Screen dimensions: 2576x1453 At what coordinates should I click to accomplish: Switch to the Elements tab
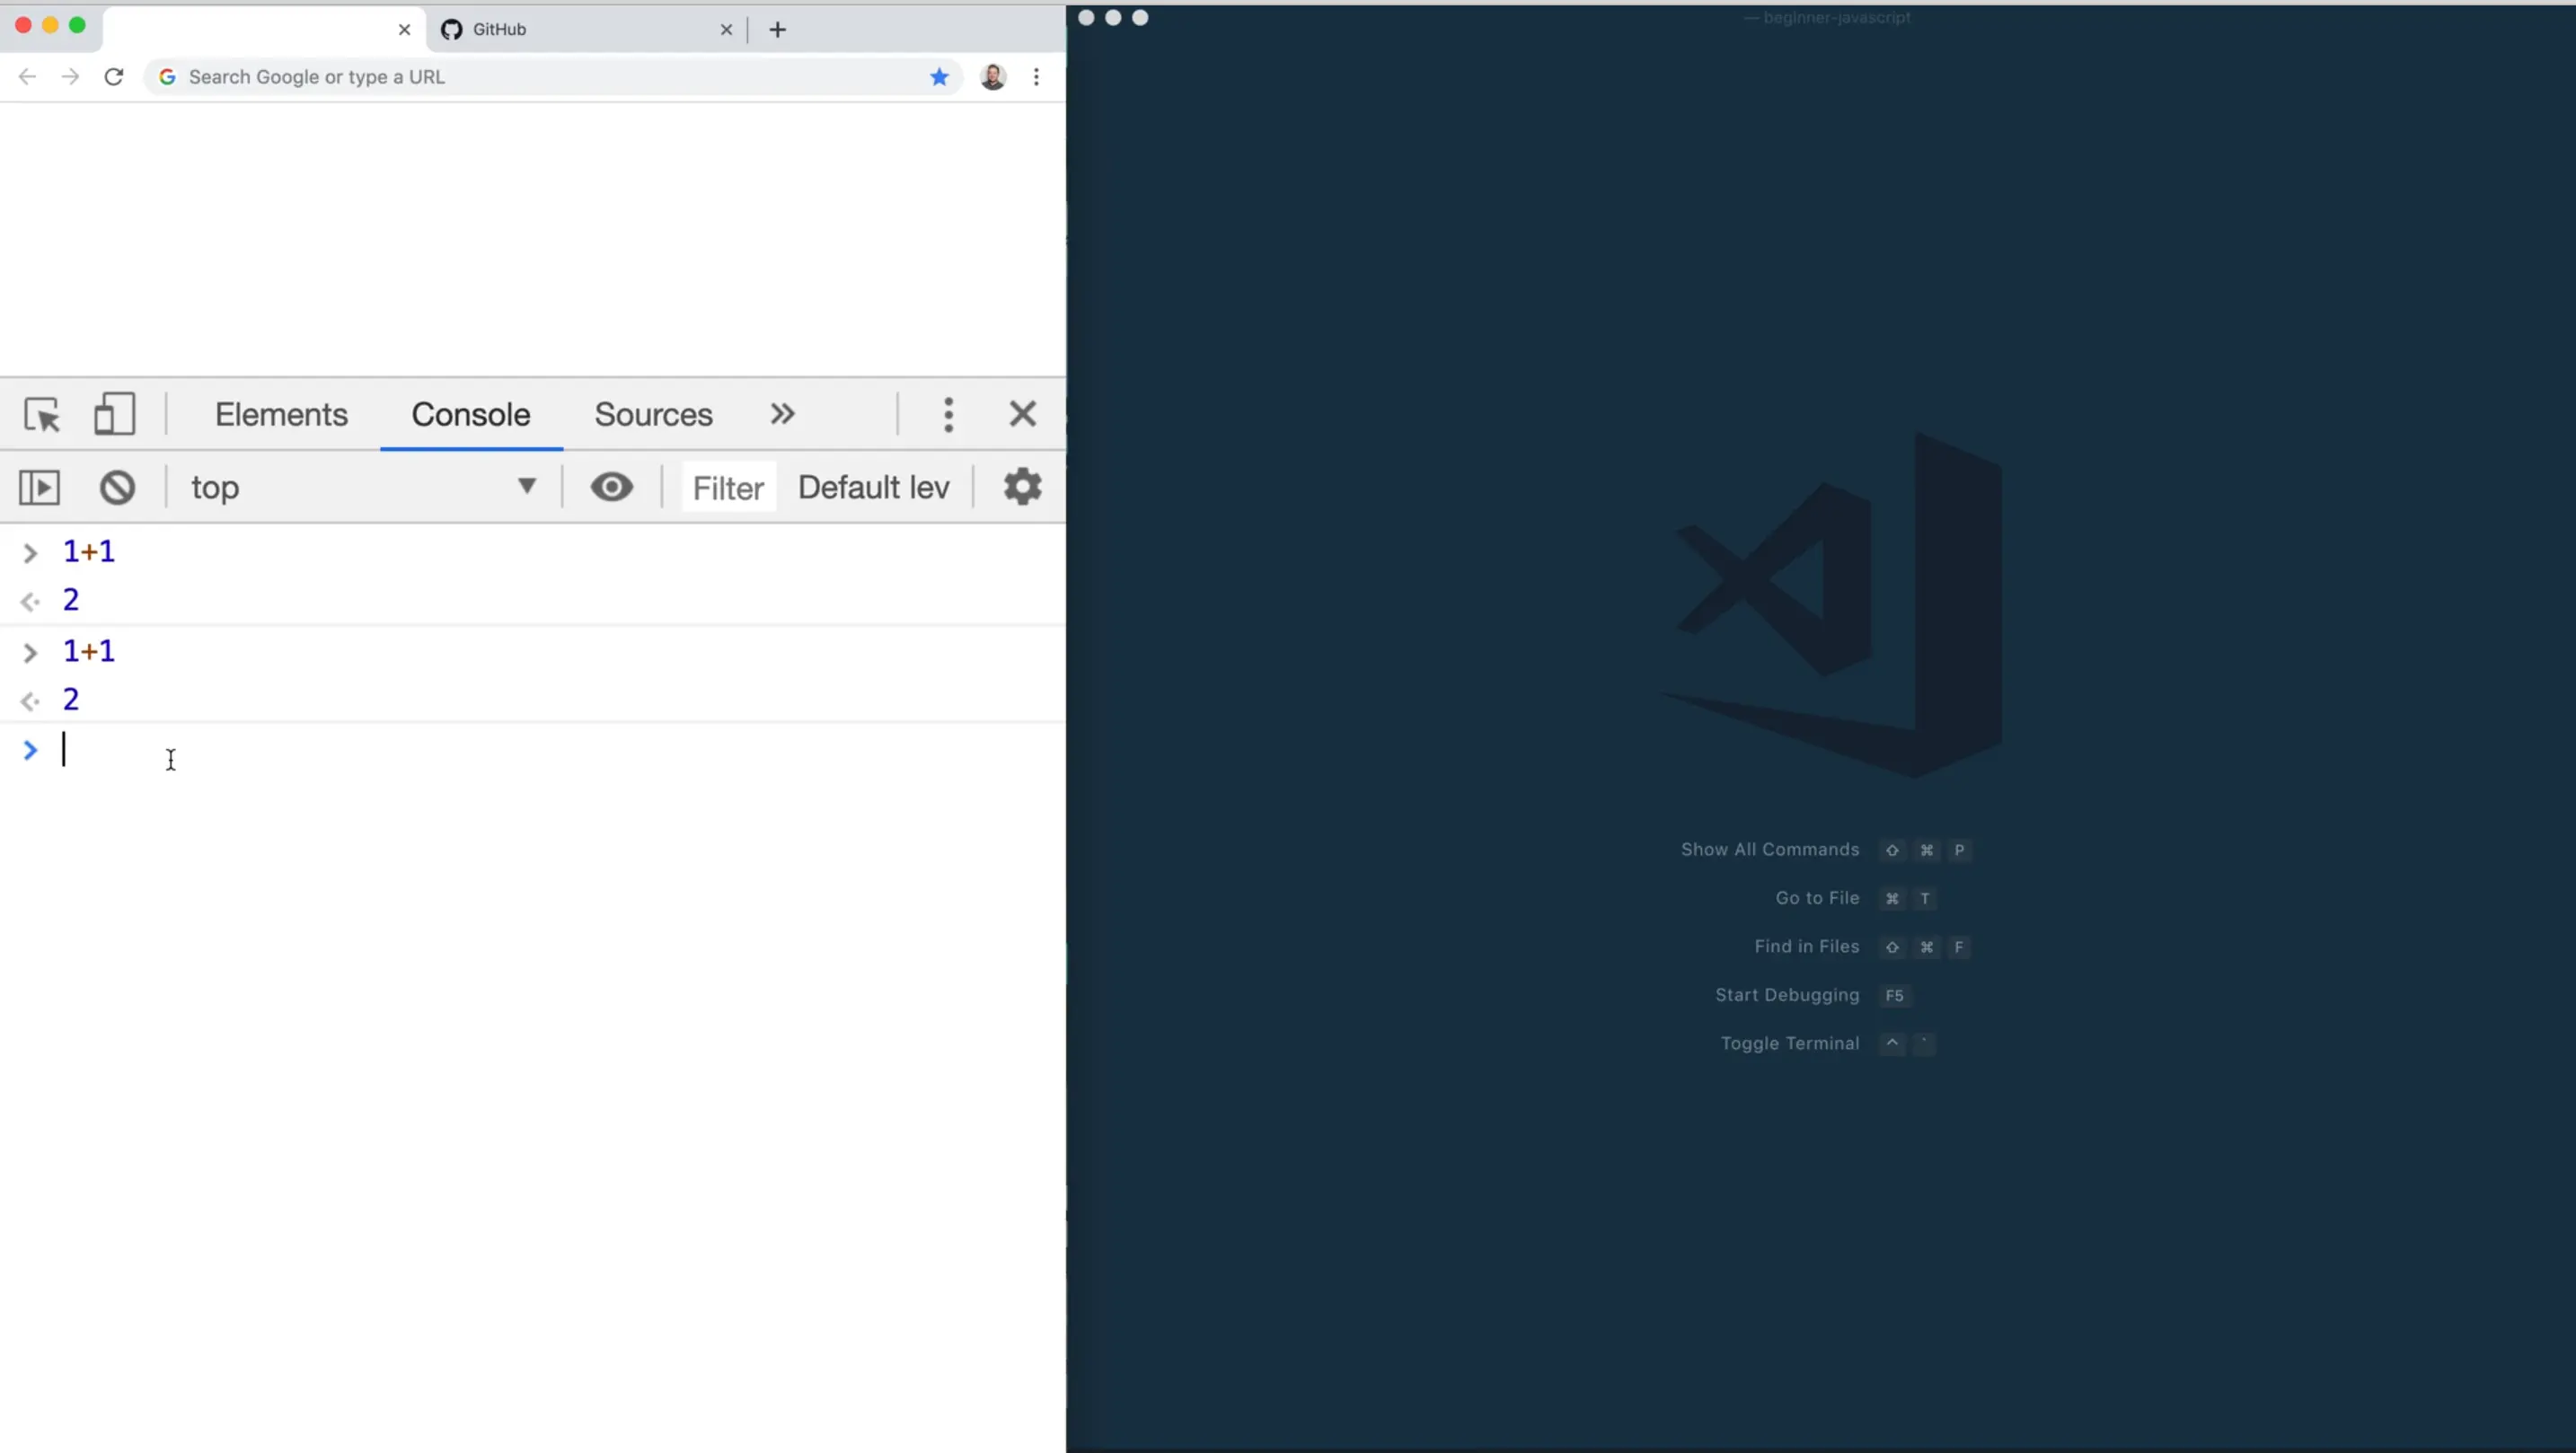[x=281, y=414]
